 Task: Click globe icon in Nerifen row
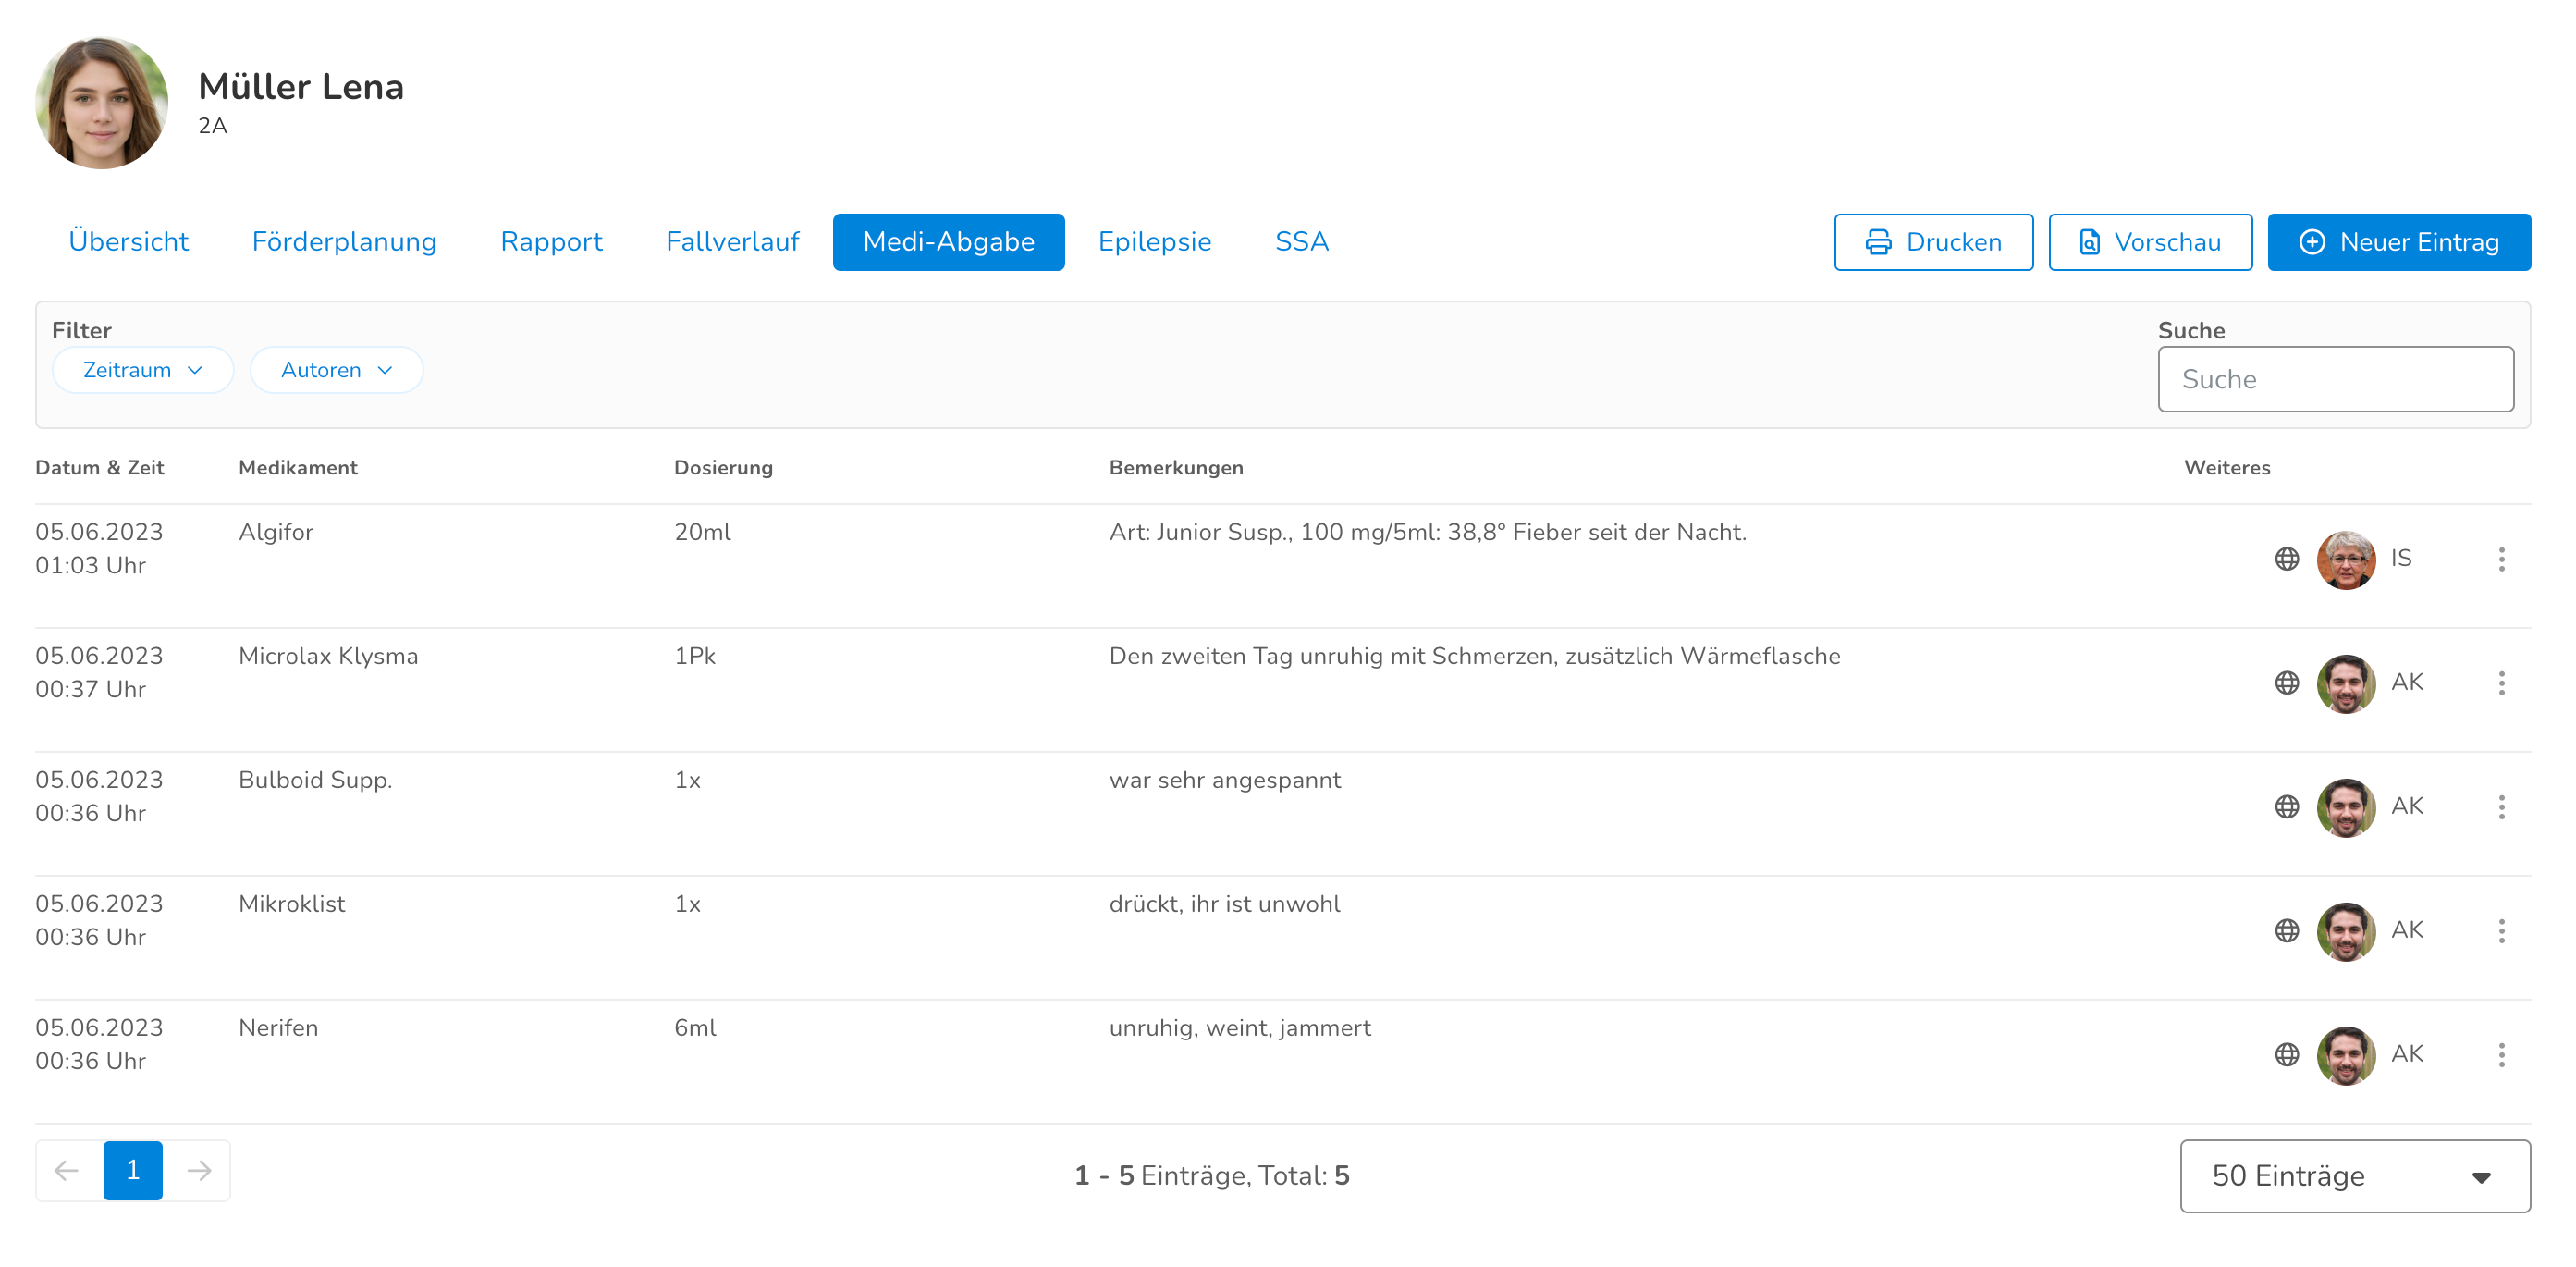2286,1055
